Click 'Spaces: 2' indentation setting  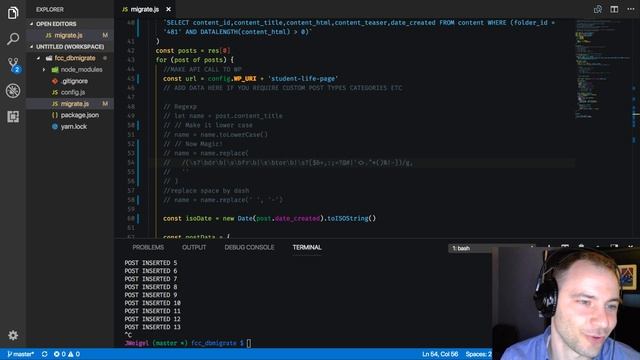478,354
